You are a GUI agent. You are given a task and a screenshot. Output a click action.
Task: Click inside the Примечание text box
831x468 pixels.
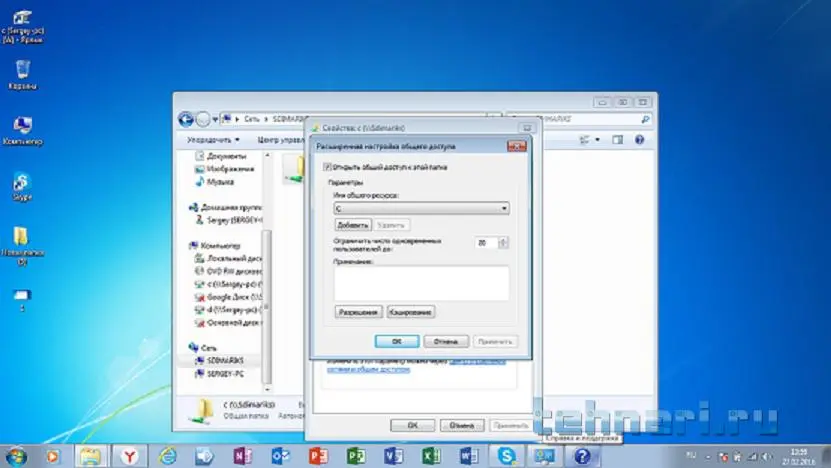pyautogui.click(x=422, y=284)
